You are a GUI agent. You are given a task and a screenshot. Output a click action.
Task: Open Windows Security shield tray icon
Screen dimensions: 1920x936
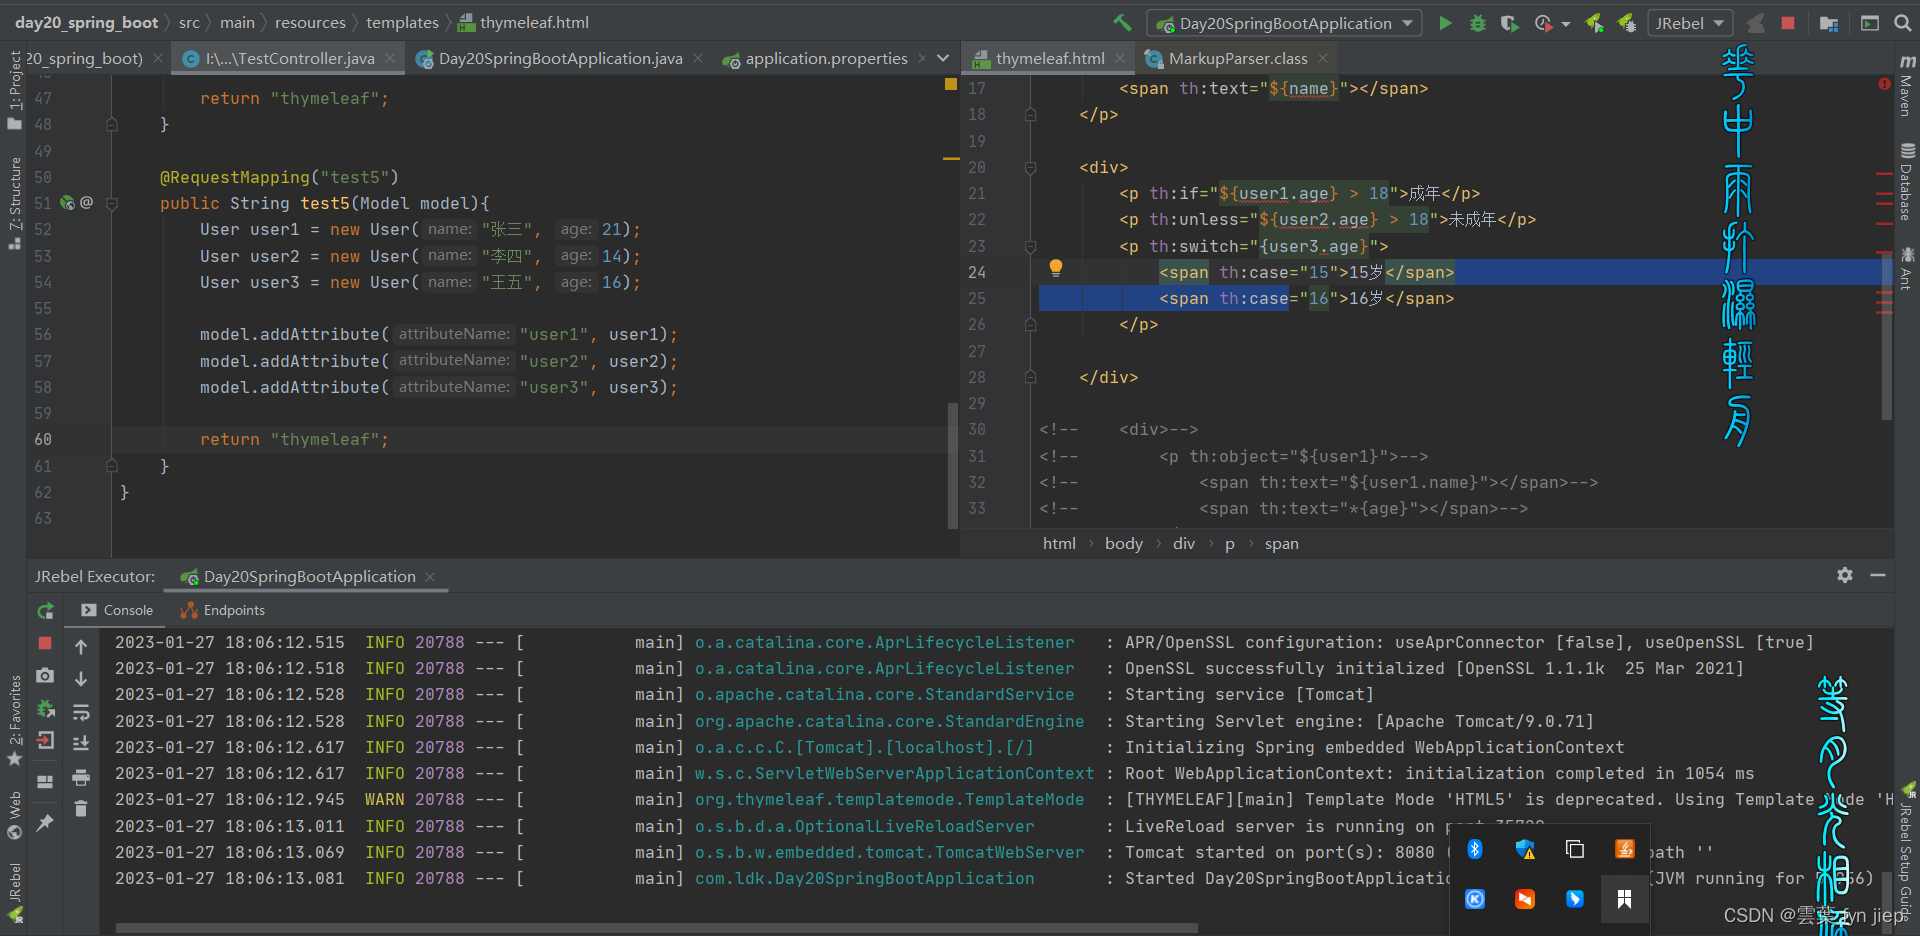coord(1525,849)
